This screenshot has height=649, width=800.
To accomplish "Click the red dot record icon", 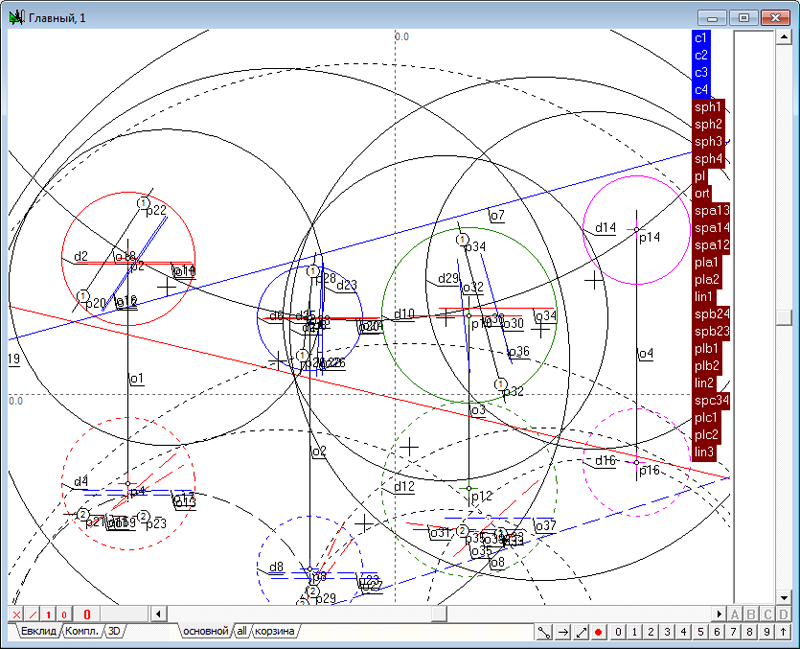I will click(x=598, y=632).
